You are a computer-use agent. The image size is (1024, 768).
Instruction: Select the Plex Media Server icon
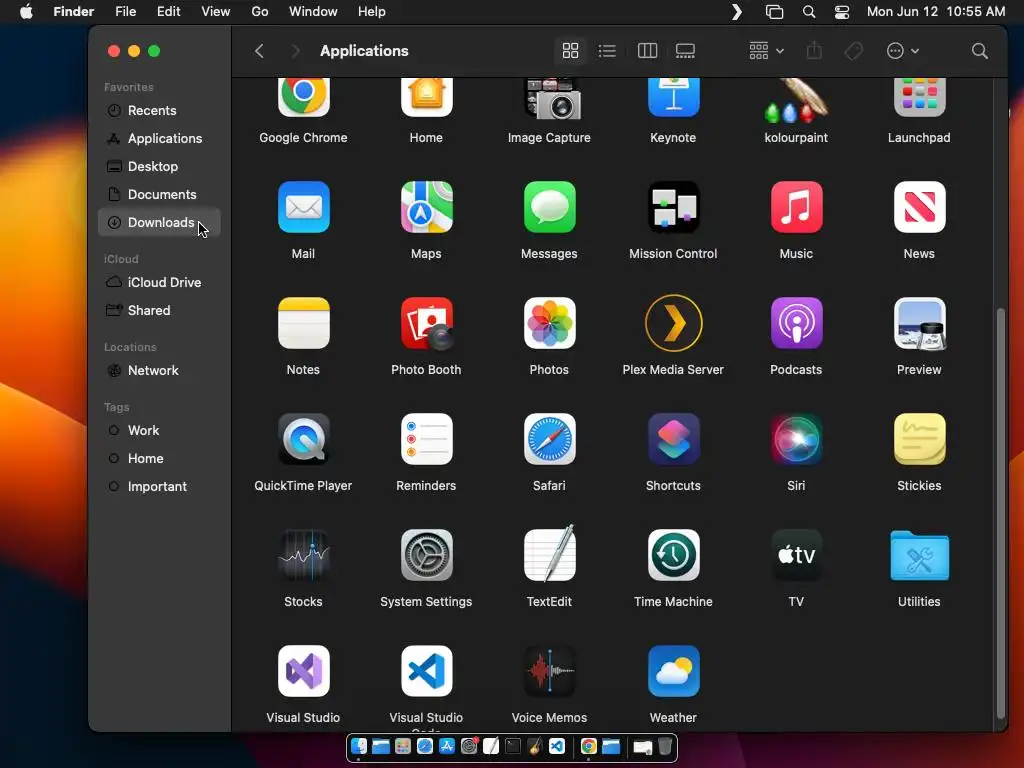pyautogui.click(x=673, y=323)
